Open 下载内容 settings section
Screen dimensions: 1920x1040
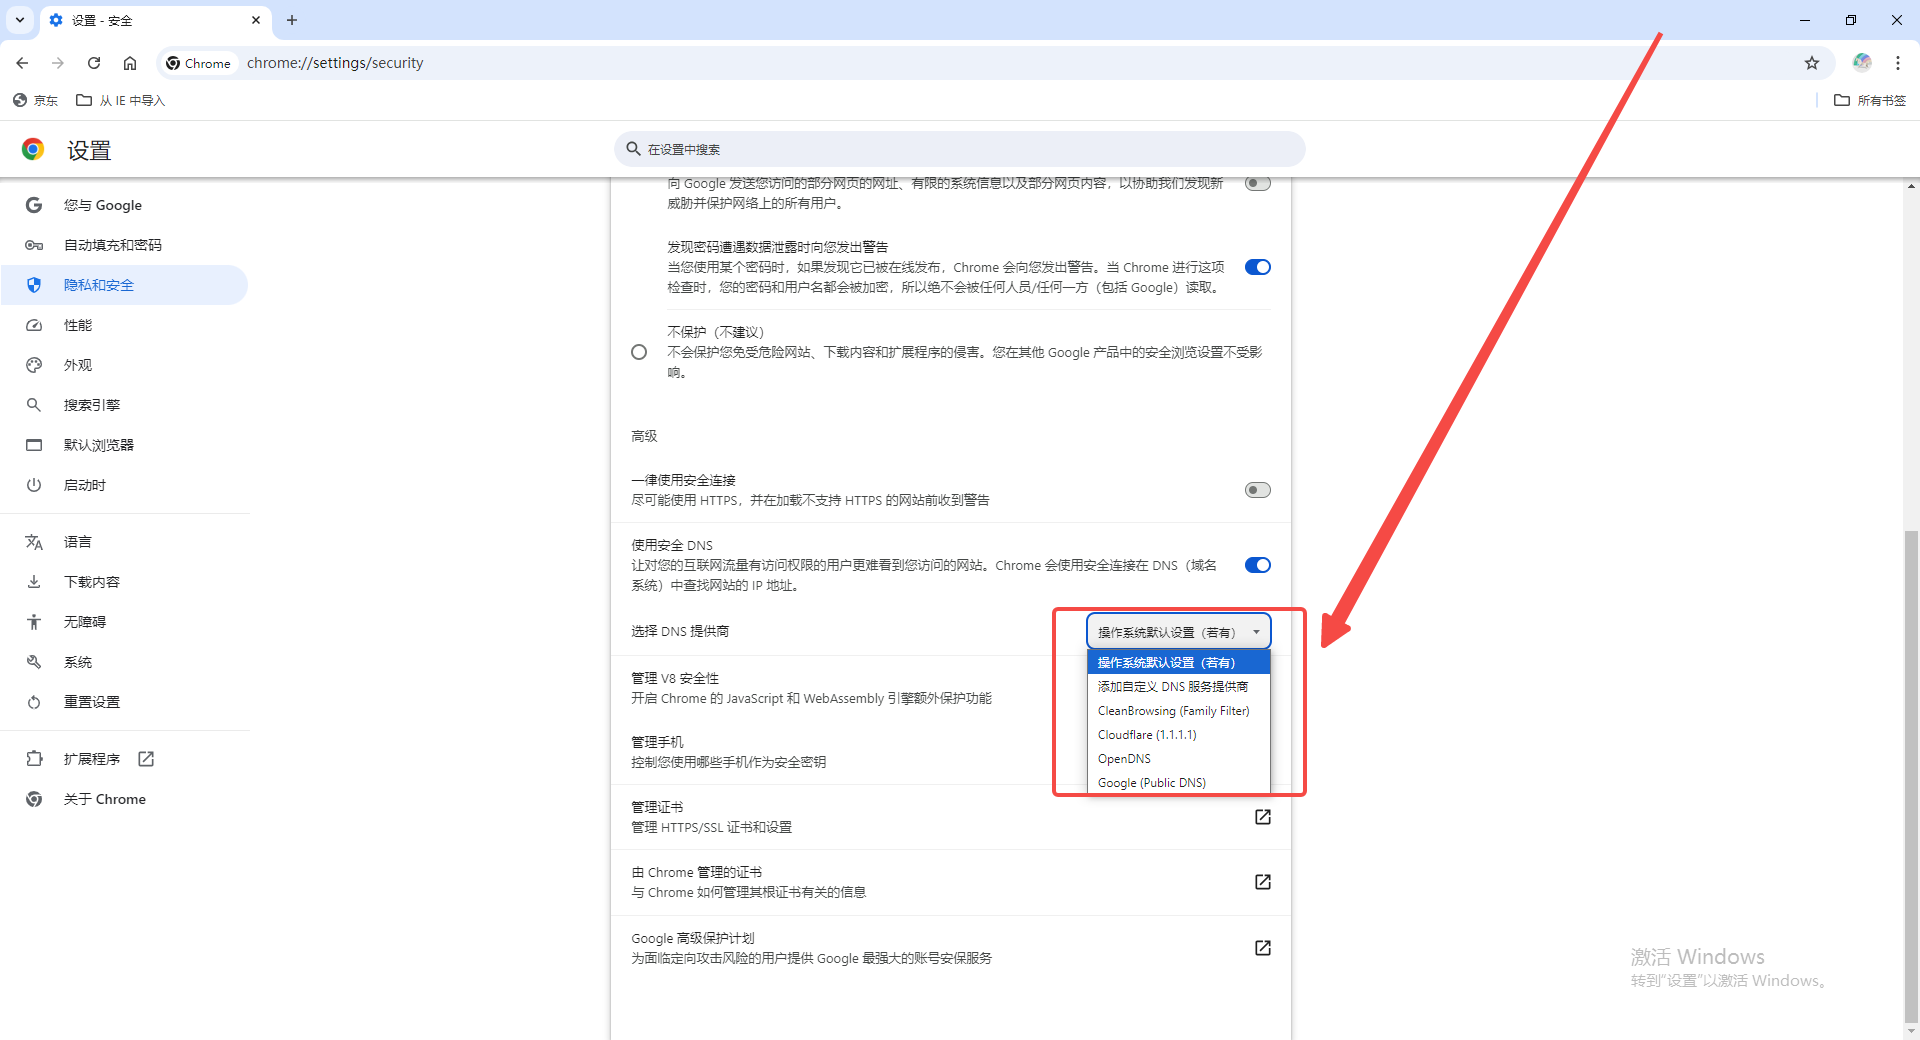[125, 582]
